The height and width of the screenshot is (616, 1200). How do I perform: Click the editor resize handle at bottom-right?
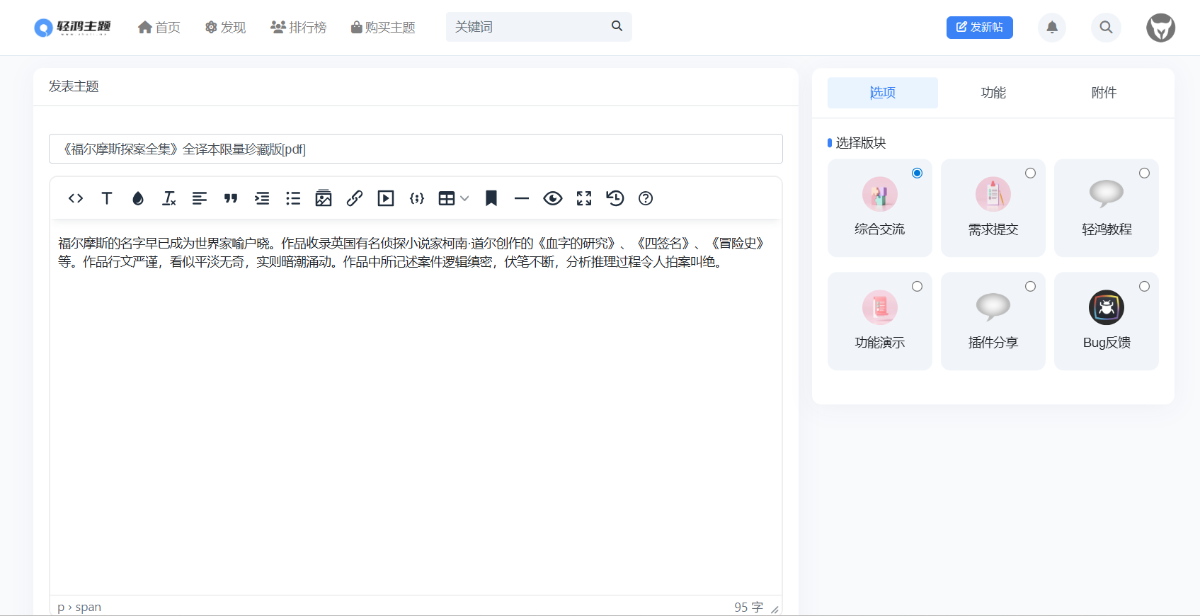(774, 608)
